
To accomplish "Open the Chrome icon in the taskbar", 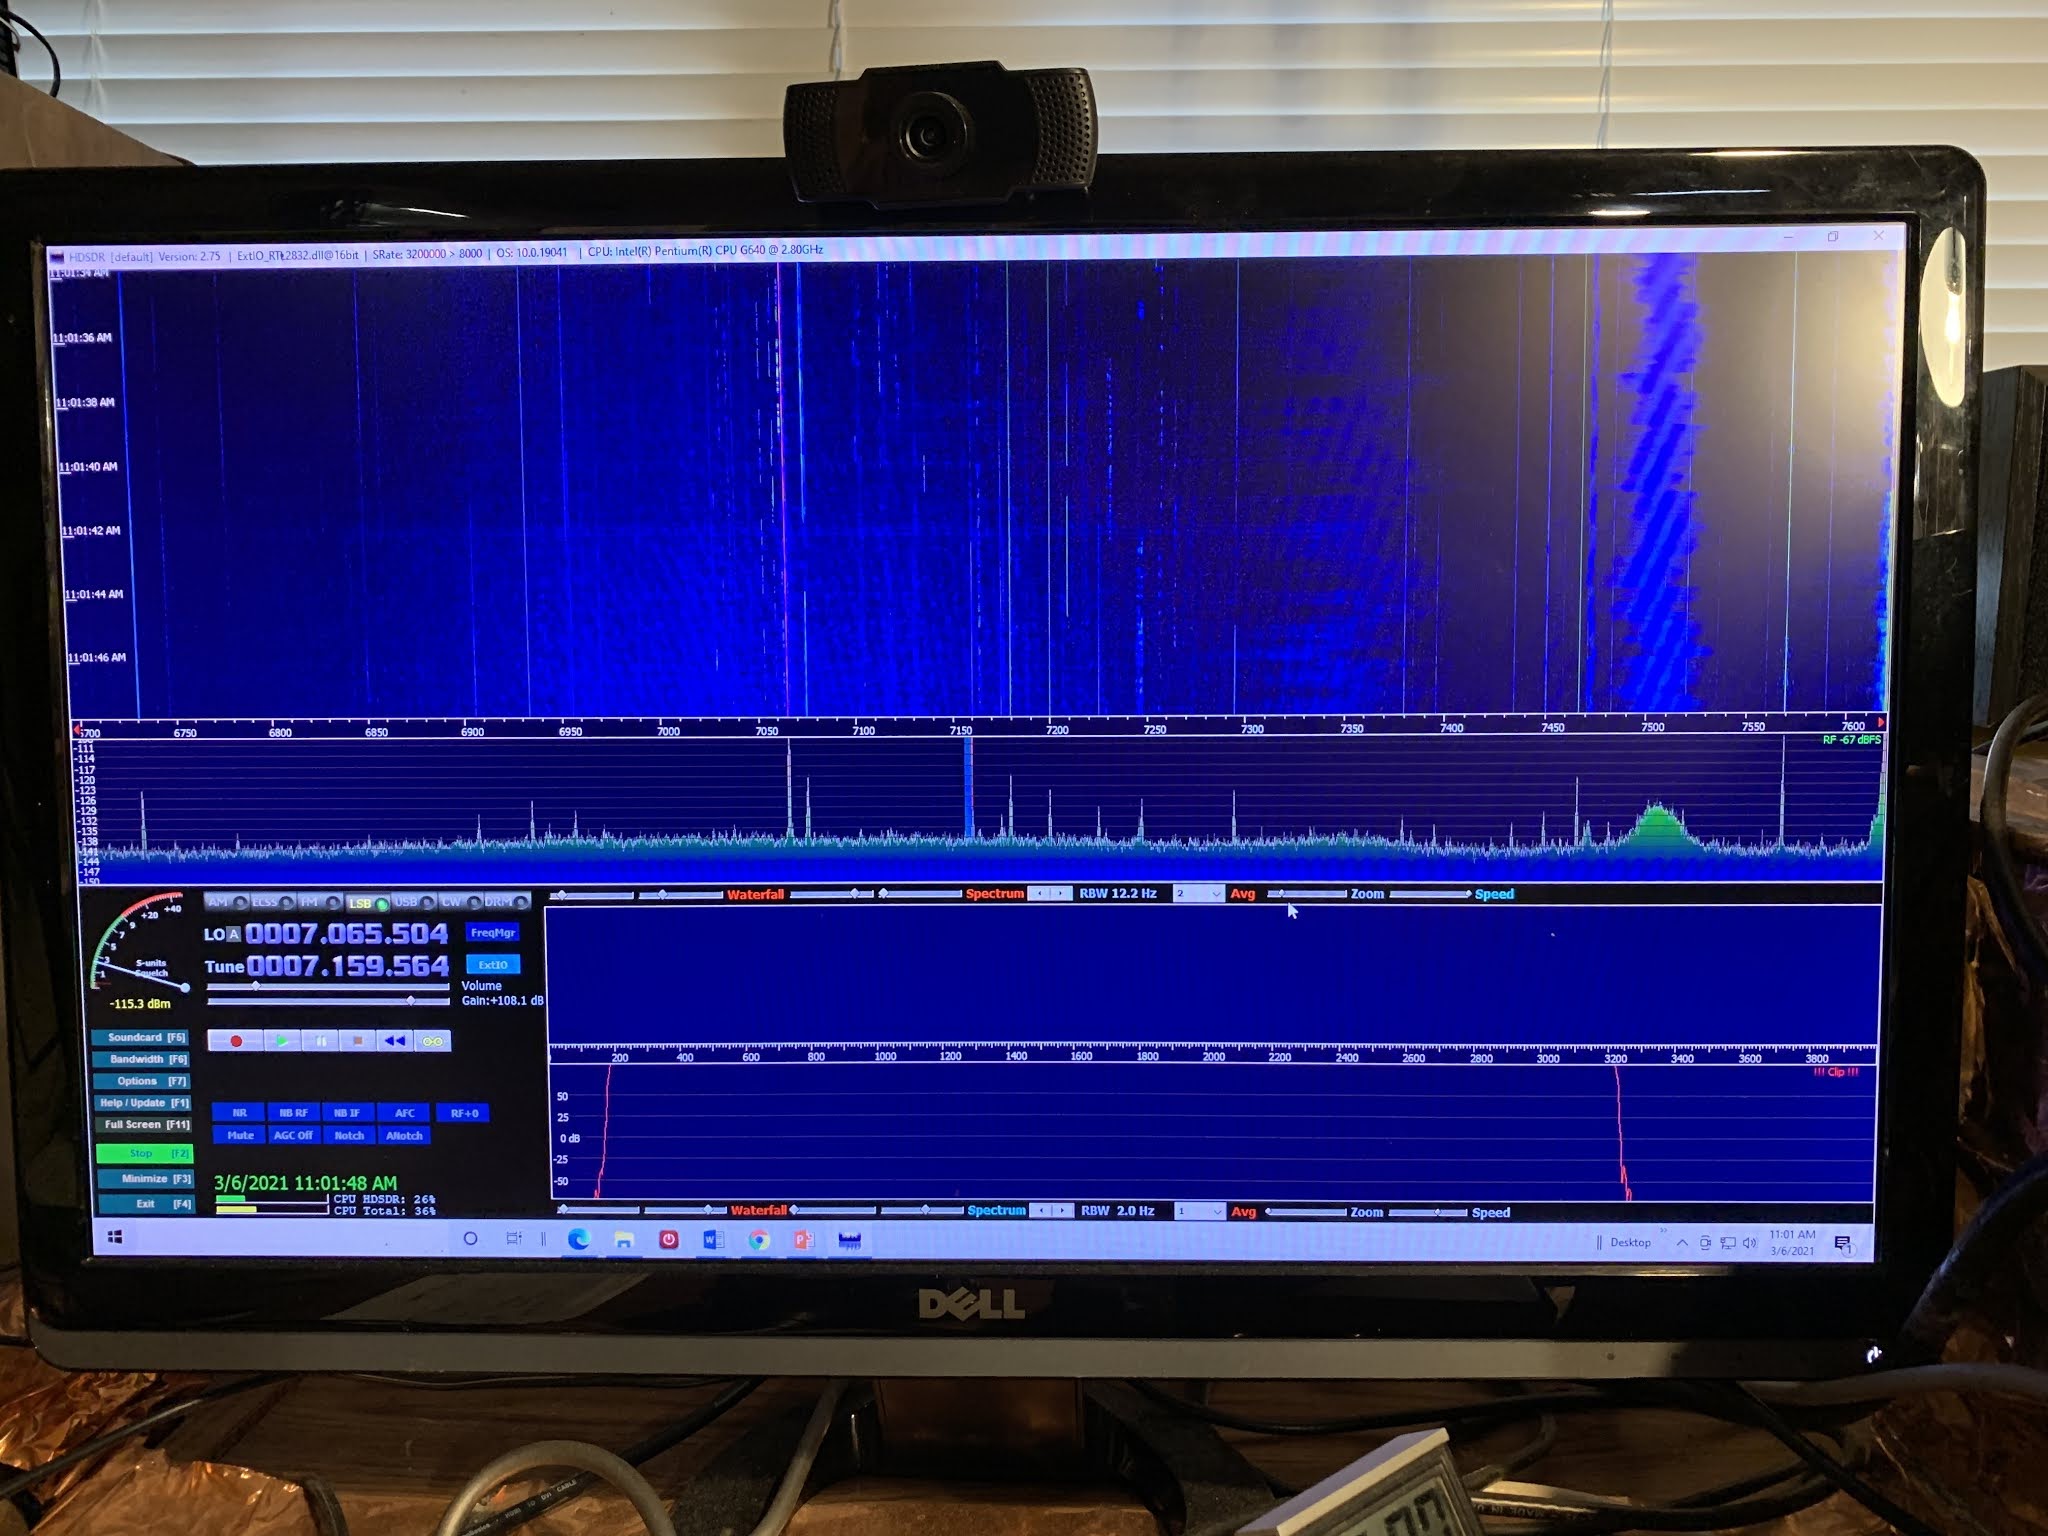I will [759, 1240].
